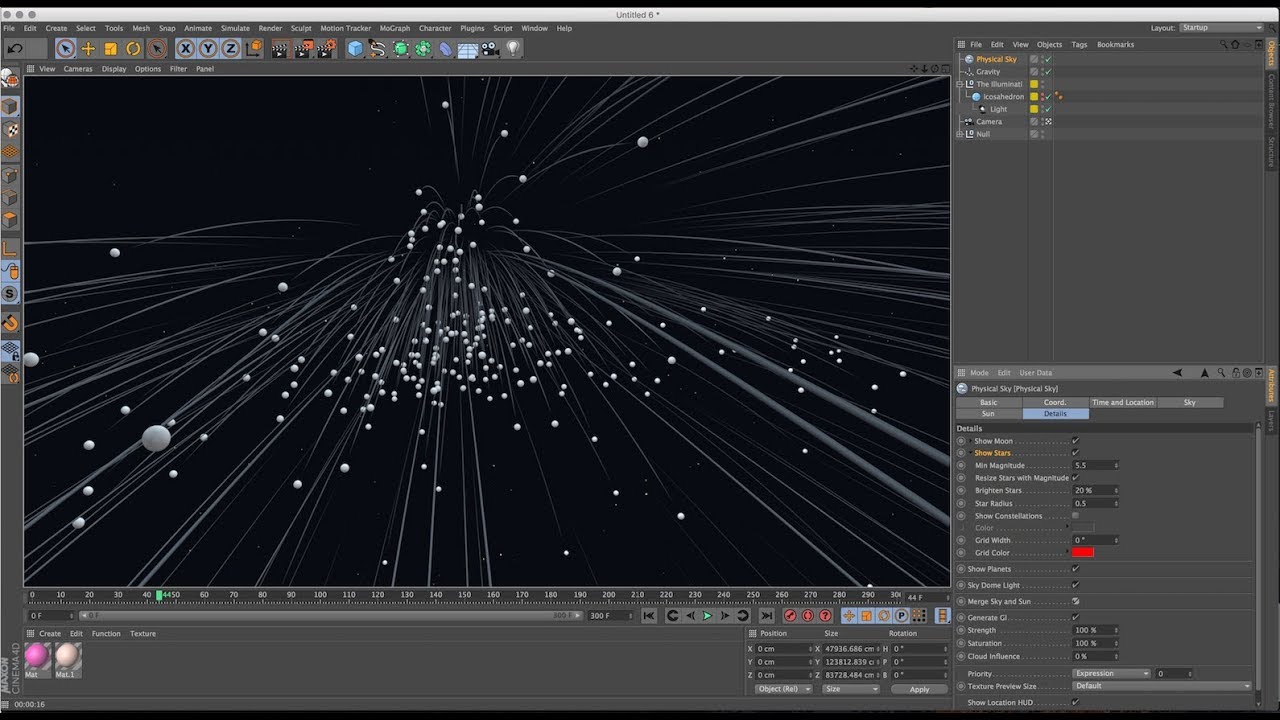Open the Floor environment icon

coord(468,48)
